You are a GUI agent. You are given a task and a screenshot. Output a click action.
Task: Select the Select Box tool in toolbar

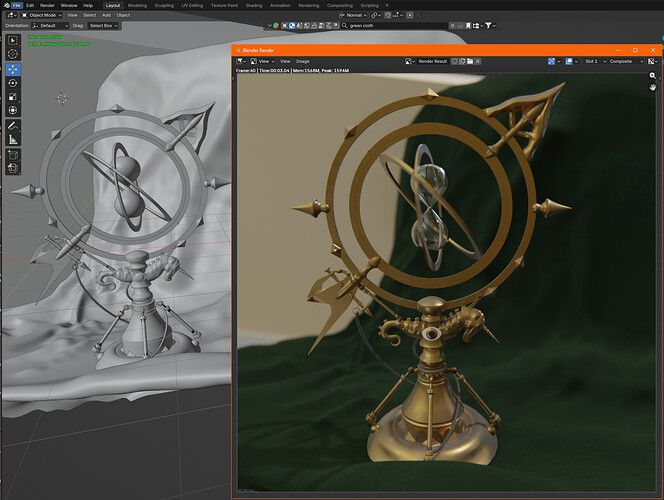click(13, 41)
